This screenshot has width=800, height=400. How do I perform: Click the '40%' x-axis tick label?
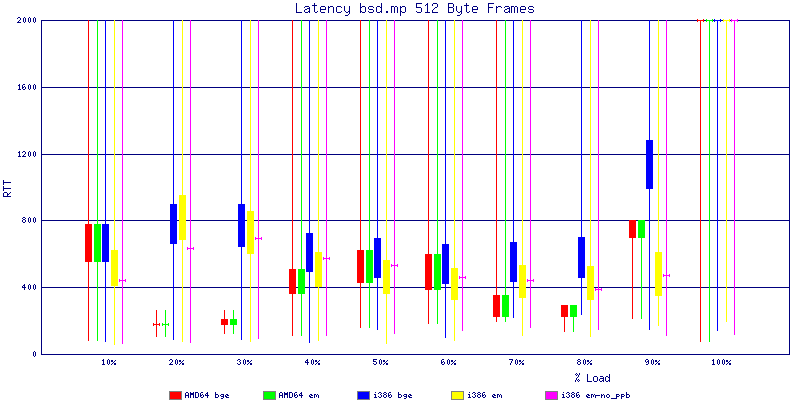click(312, 362)
